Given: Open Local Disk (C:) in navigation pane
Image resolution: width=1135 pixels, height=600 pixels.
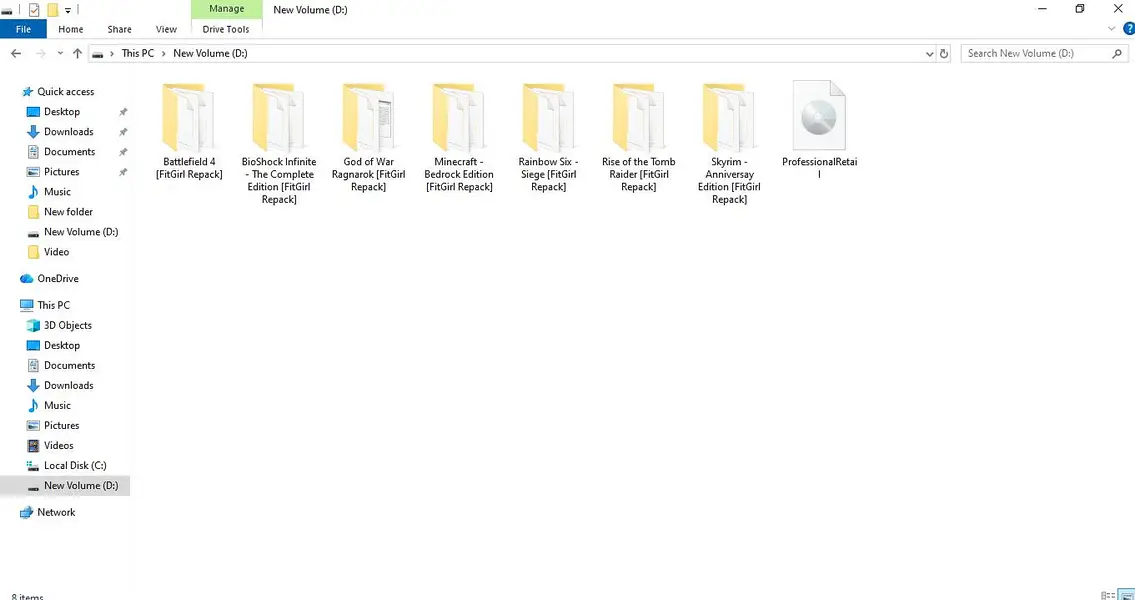Looking at the screenshot, I should (x=75, y=466).
